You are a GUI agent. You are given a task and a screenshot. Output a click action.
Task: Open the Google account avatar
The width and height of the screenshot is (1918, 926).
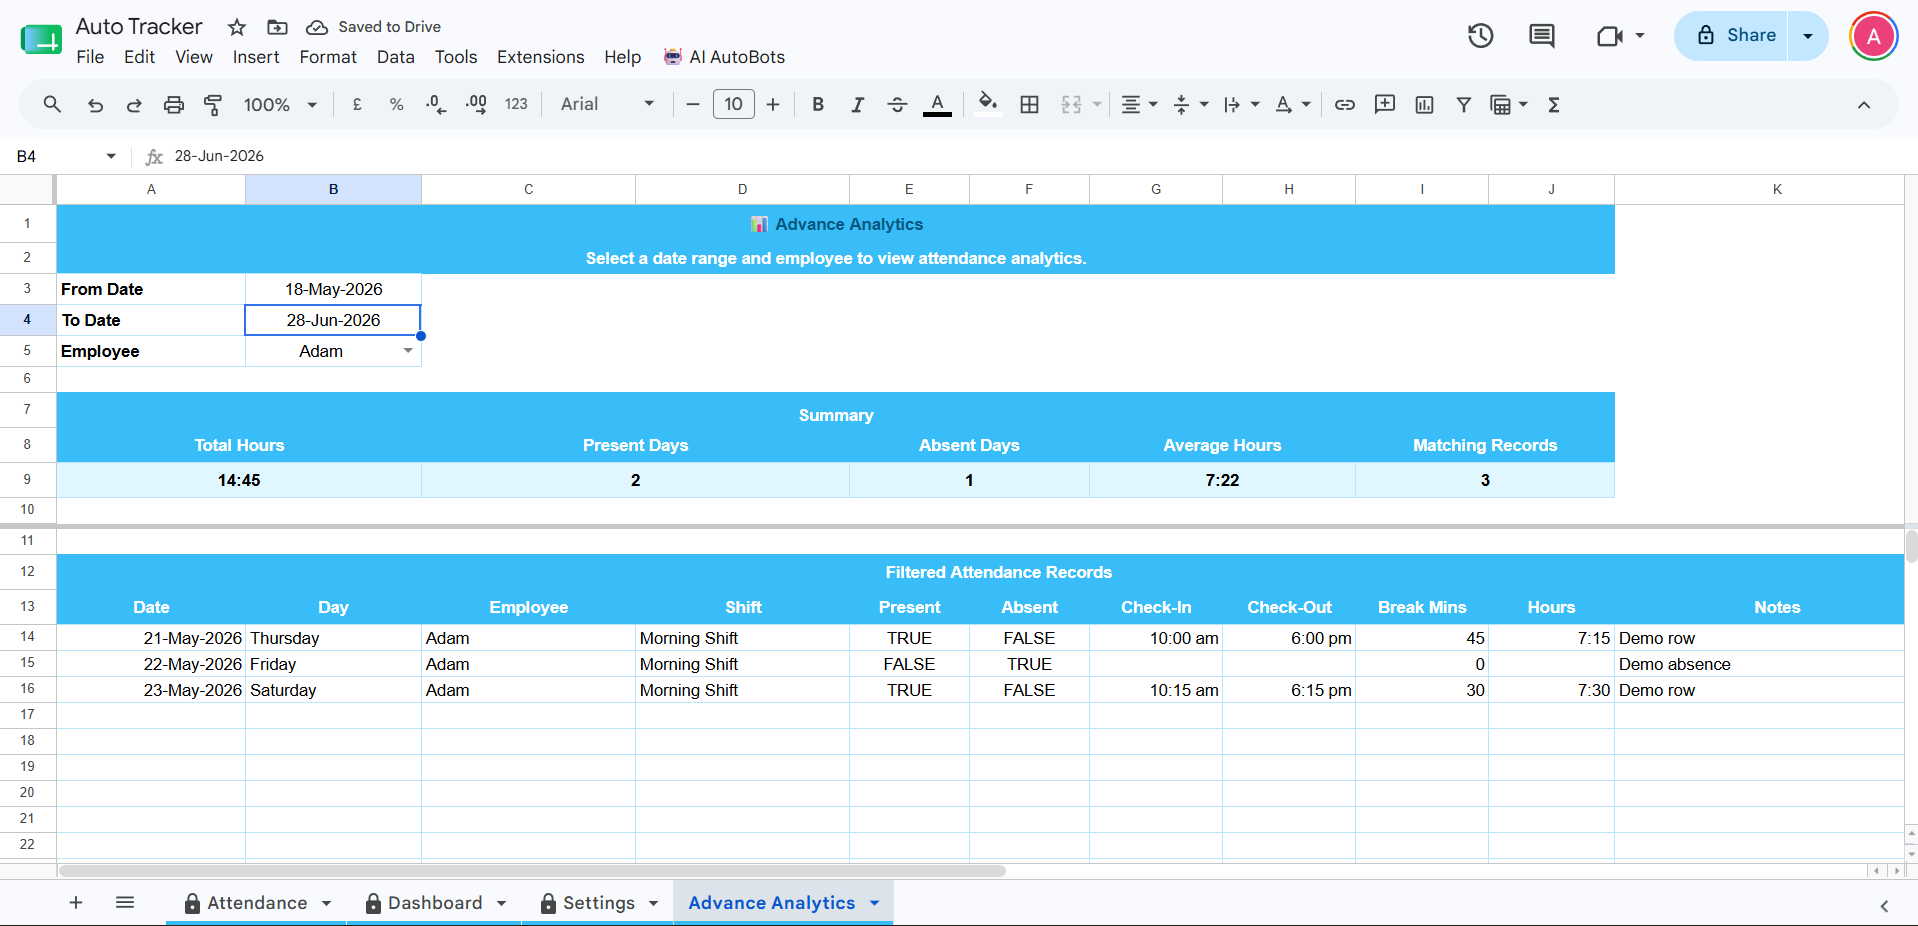click(1874, 37)
